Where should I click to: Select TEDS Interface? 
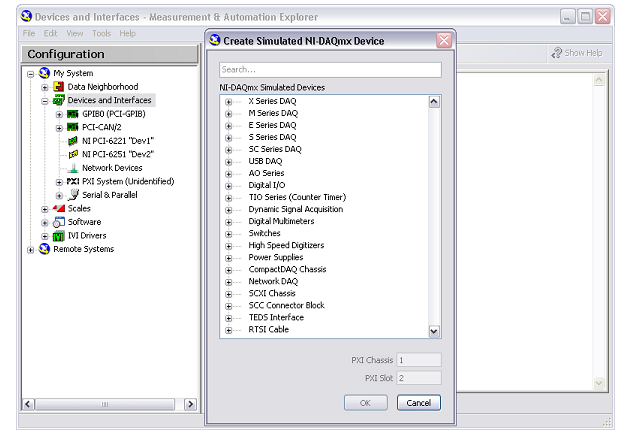click(276, 318)
